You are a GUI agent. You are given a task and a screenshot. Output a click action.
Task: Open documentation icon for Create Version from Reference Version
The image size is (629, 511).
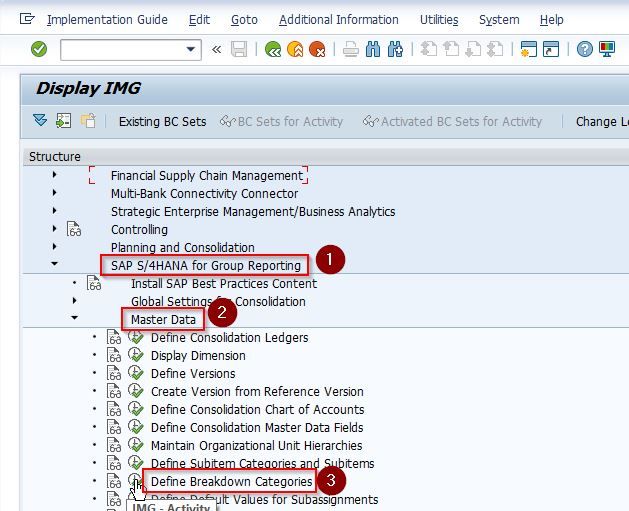click(114, 391)
